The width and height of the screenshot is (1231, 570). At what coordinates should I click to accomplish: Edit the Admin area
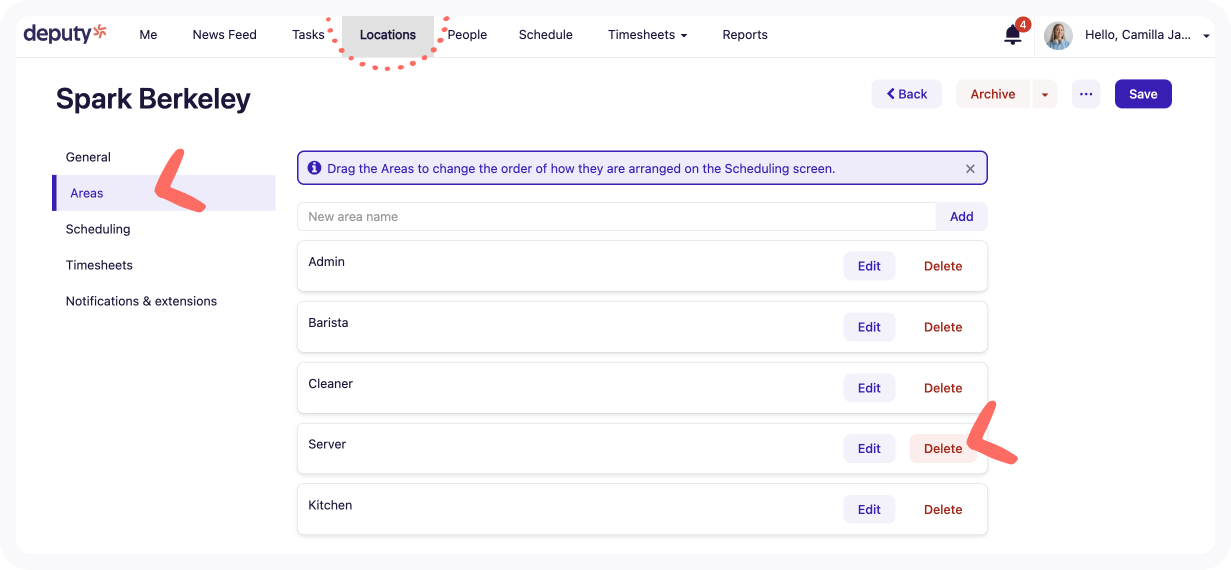pos(869,266)
